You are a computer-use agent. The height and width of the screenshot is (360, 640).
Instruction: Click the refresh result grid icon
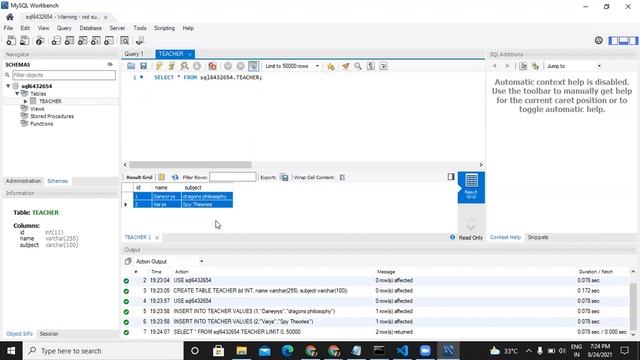tap(175, 177)
